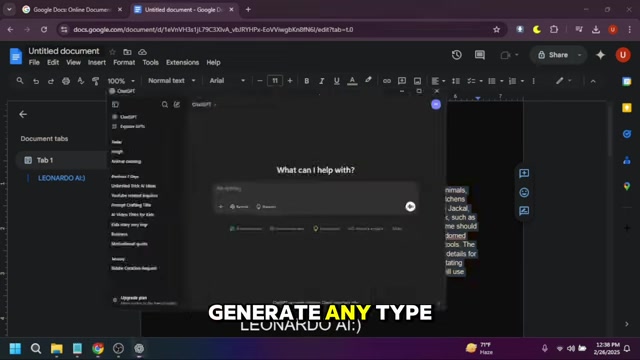Screen dimensions: 640x360
Task: Toggle underline formatting in toolbar
Action: [x=337, y=81]
